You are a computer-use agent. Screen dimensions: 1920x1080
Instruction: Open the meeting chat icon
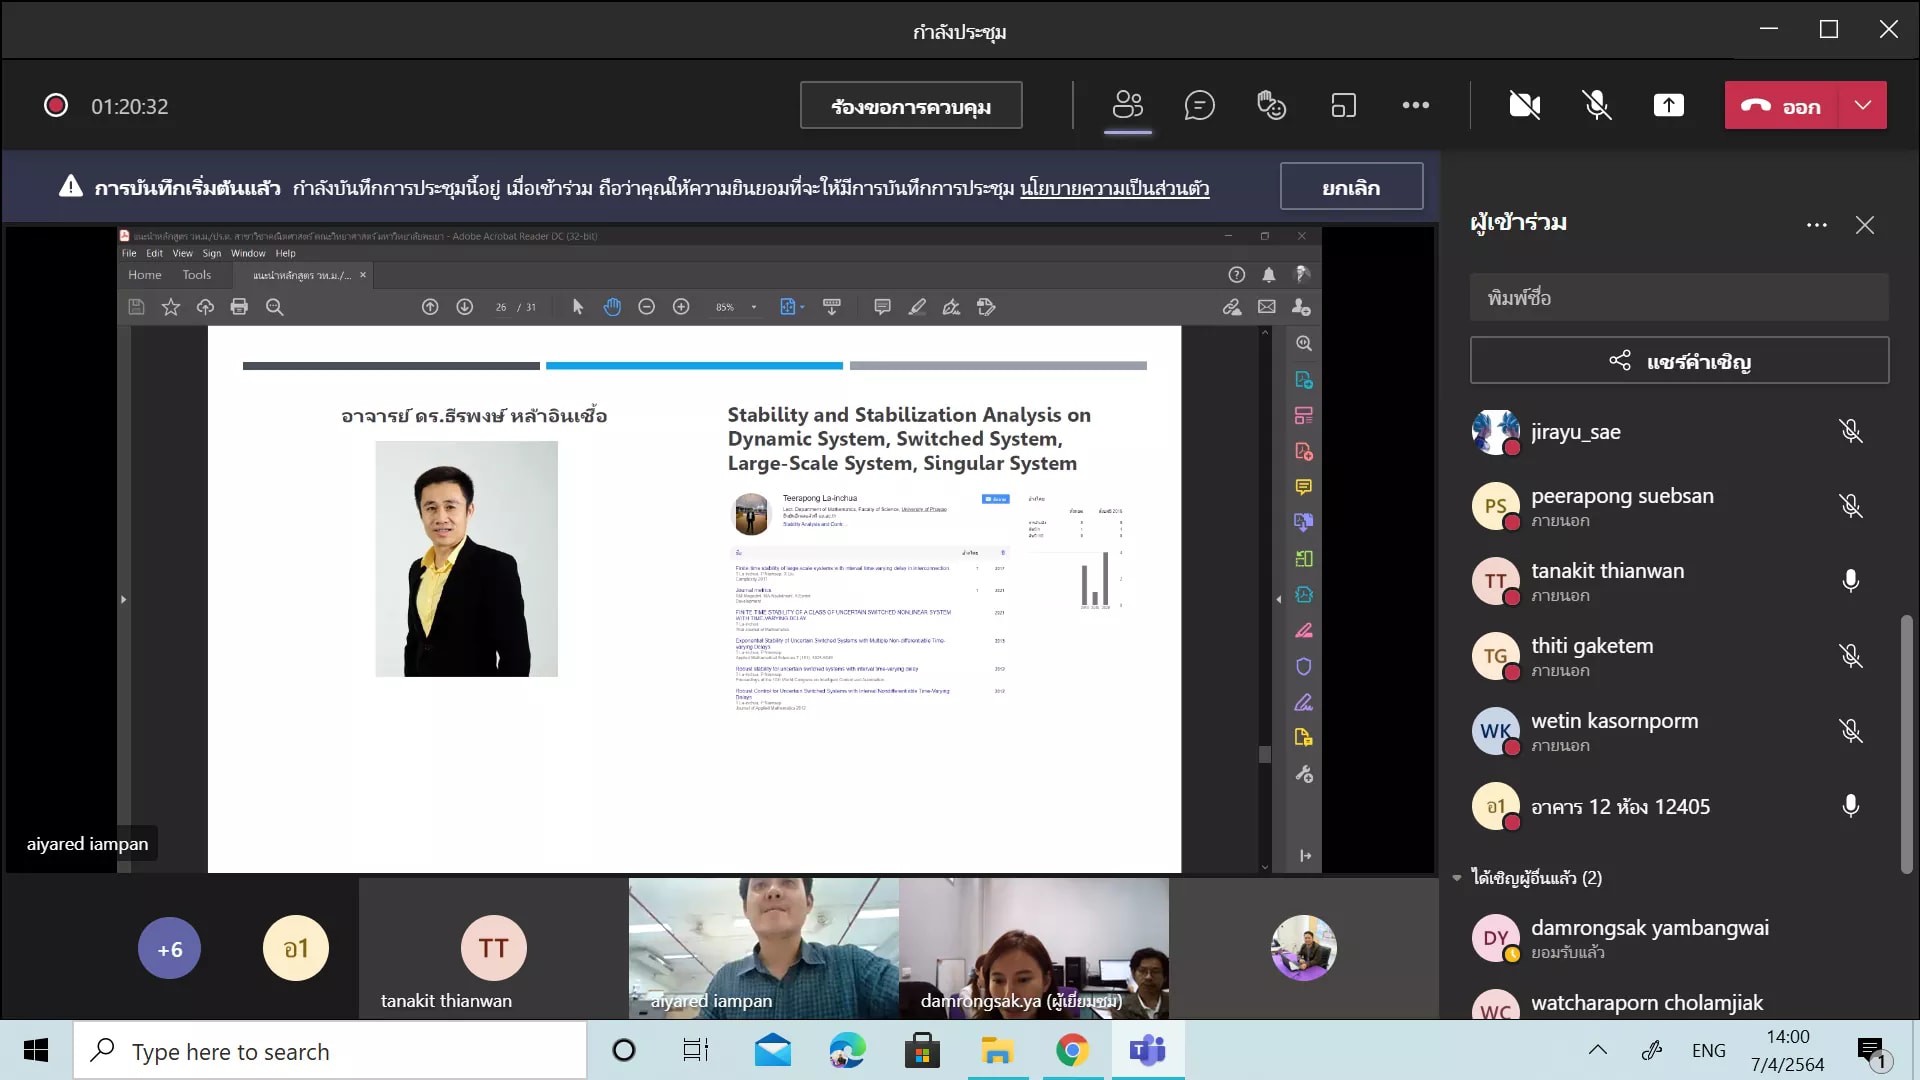click(1199, 105)
